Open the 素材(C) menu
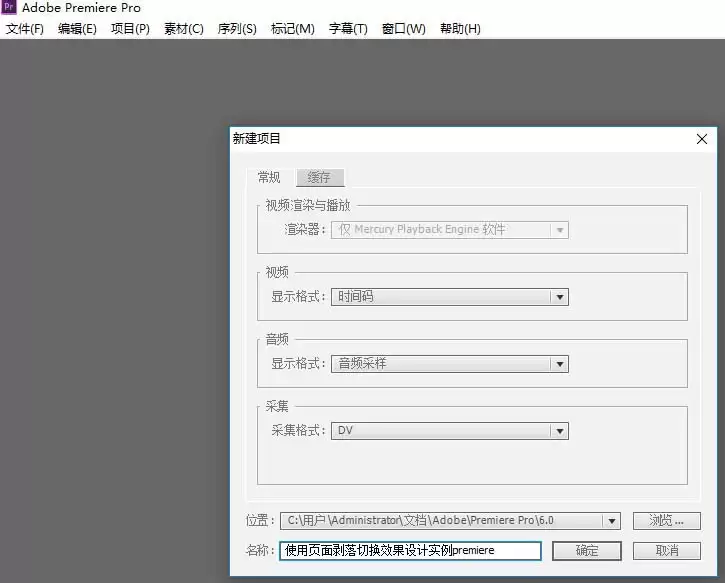Viewport: 725px width, 583px height. 183,29
